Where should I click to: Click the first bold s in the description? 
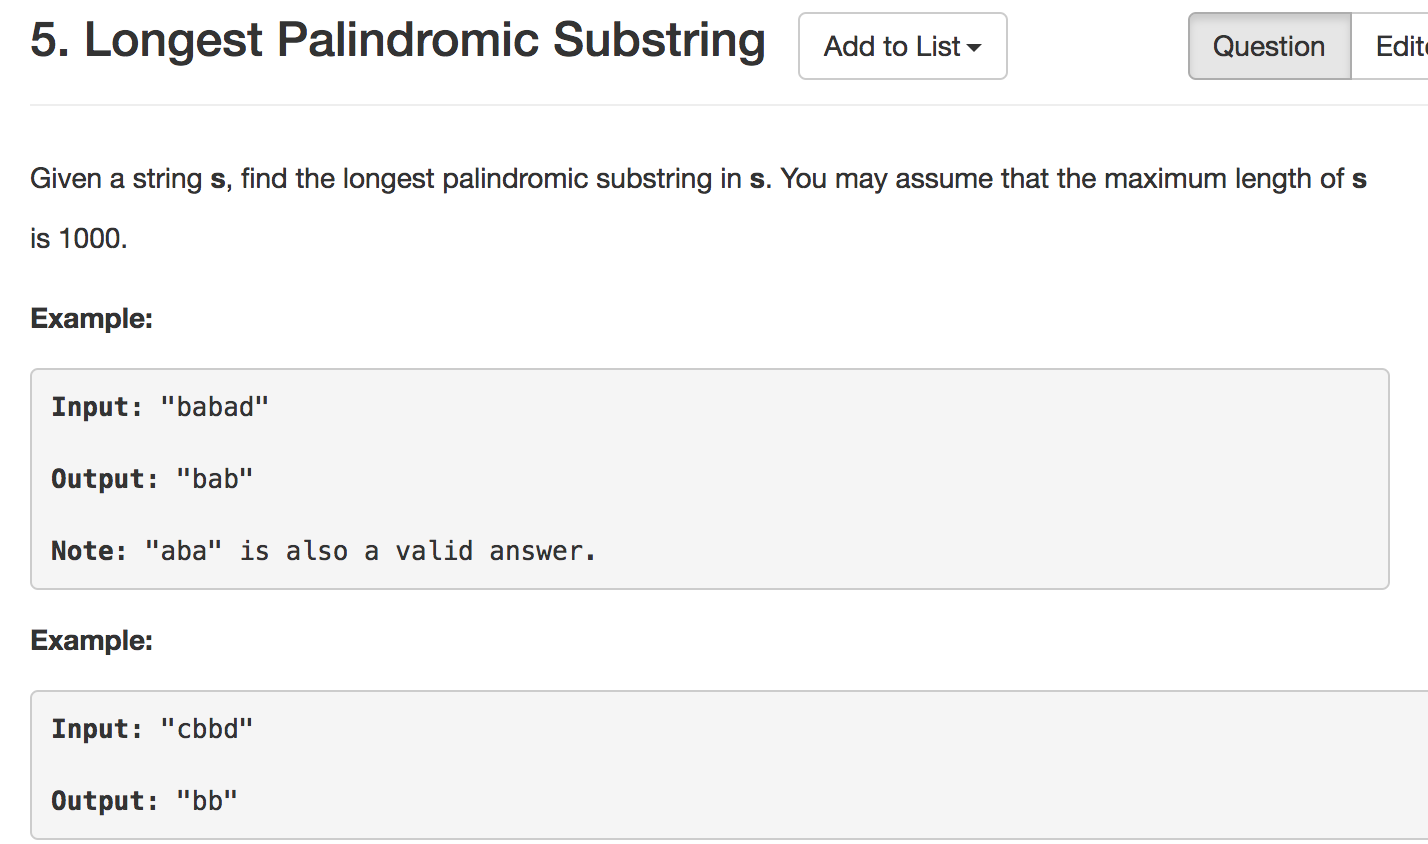point(218,179)
